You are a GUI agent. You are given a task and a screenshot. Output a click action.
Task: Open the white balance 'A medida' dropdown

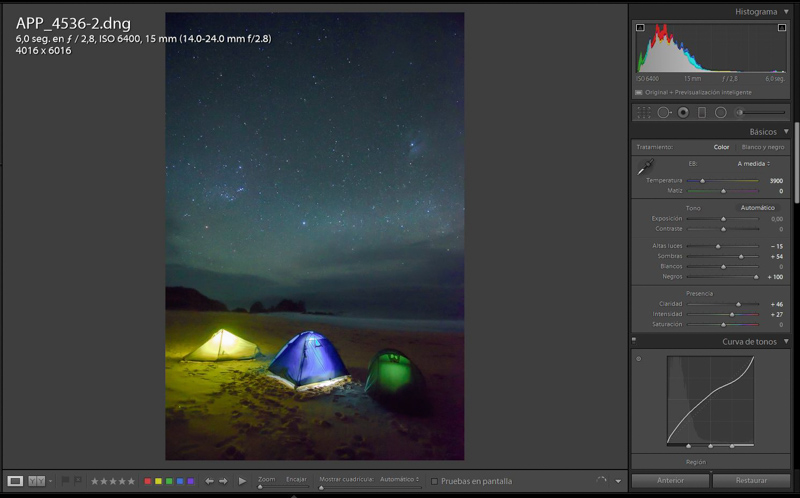[x=753, y=163]
